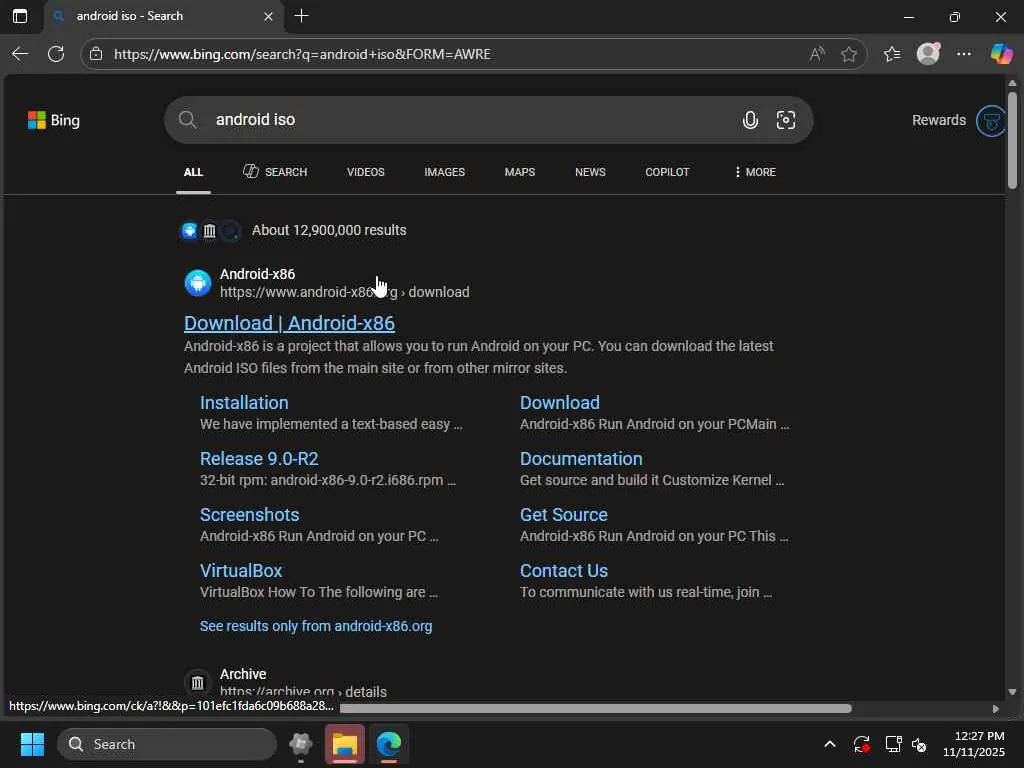Click the Android-x86 site favicon
Viewport: 1024px width, 768px height.
click(x=198, y=283)
